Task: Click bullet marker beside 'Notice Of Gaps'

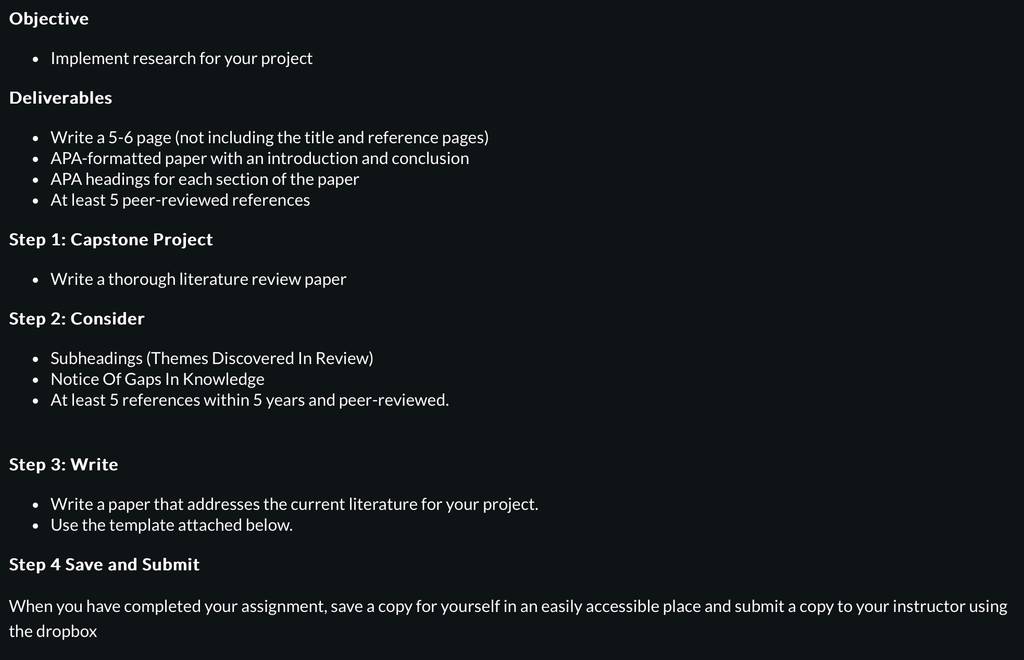Action: (x=36, y=380)
